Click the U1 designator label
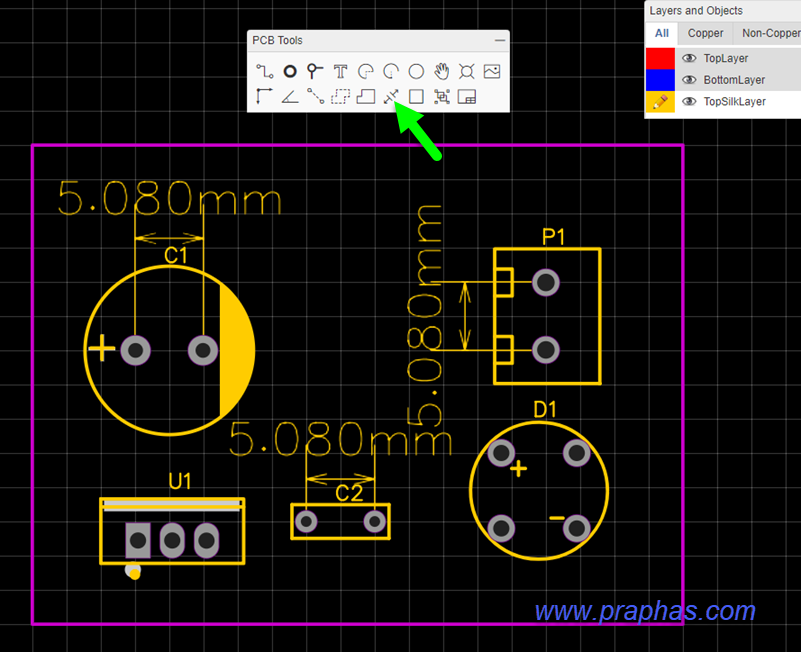The height and width of the screenshot is (652, 801). click(180, 481)
